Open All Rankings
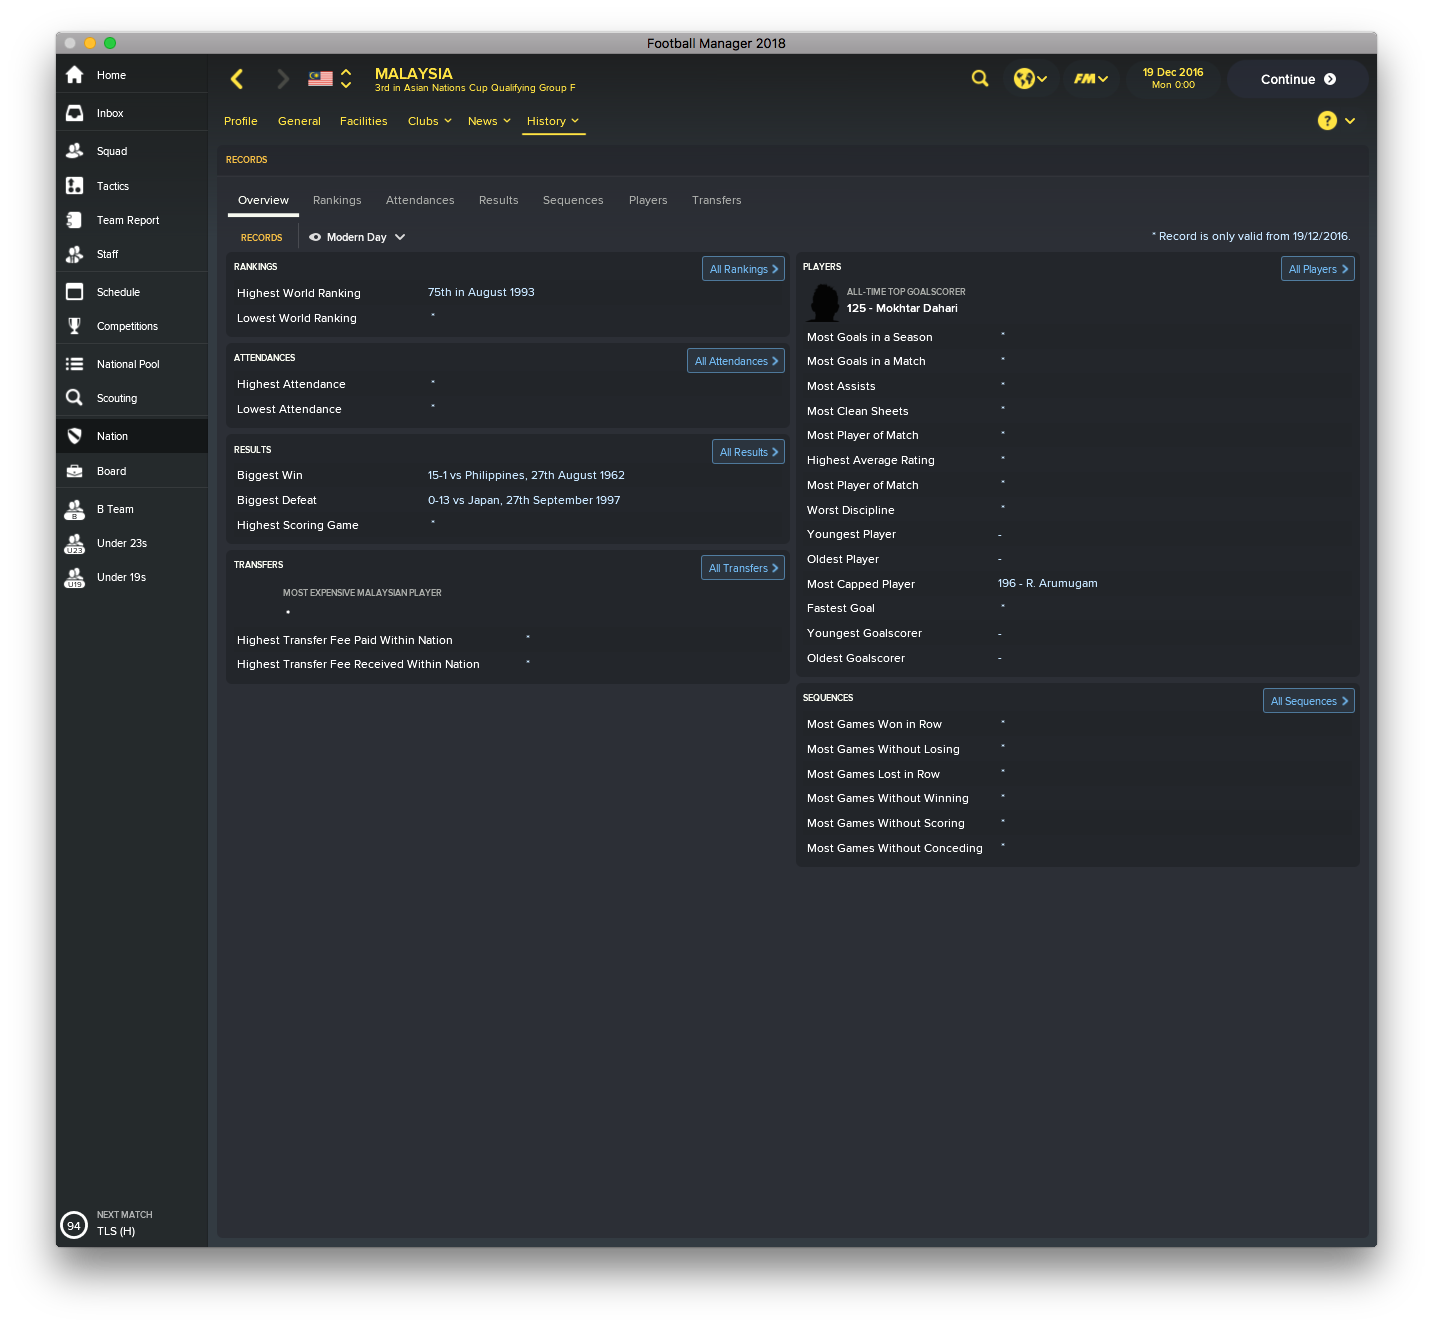The height and width of the screenshot is (1327, 1433). pyautogui.click(x=743, y=269)
